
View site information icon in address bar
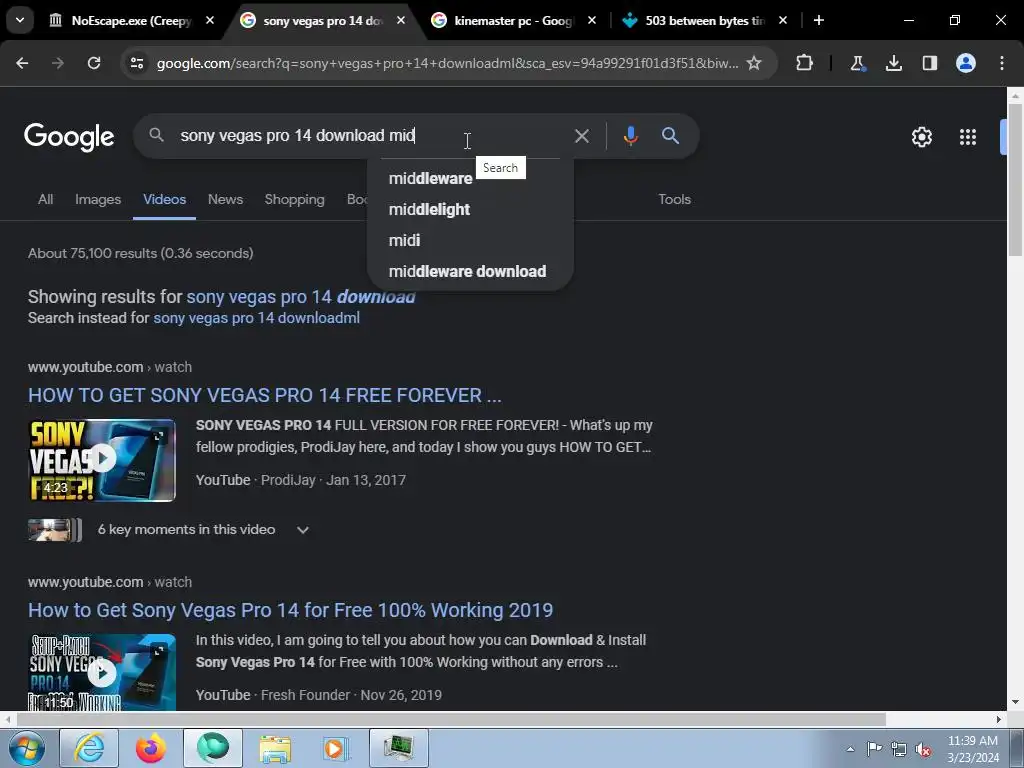137,63
